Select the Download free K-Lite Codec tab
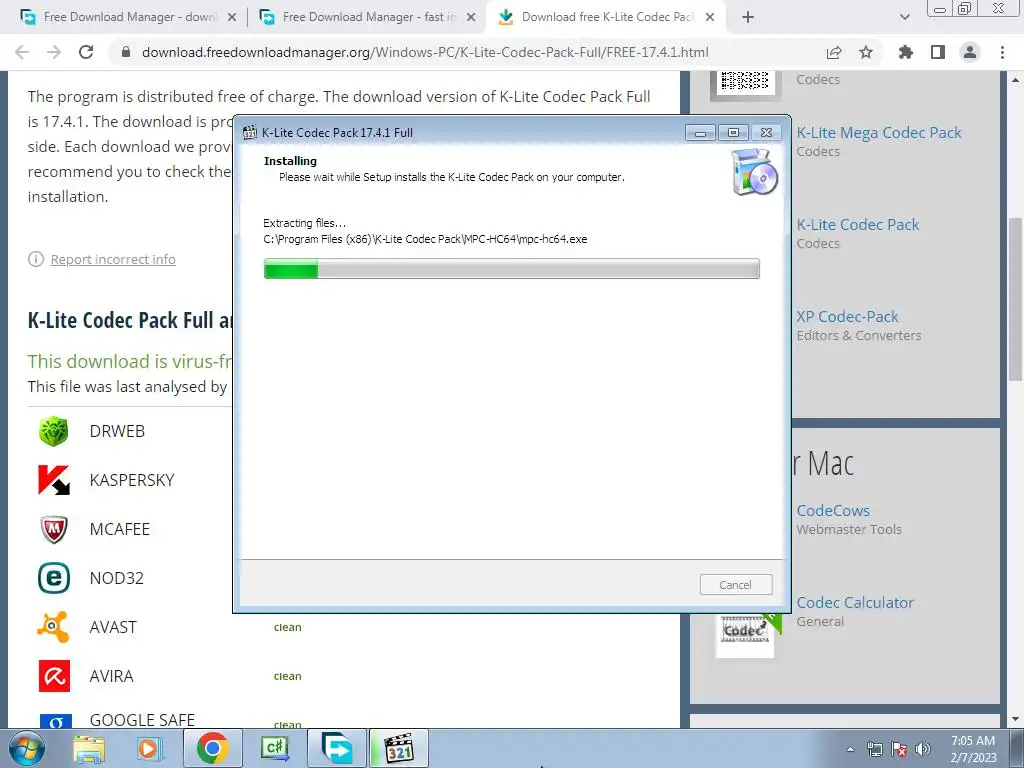This screenshot has width=1024, height=768. tap(607, 18)
